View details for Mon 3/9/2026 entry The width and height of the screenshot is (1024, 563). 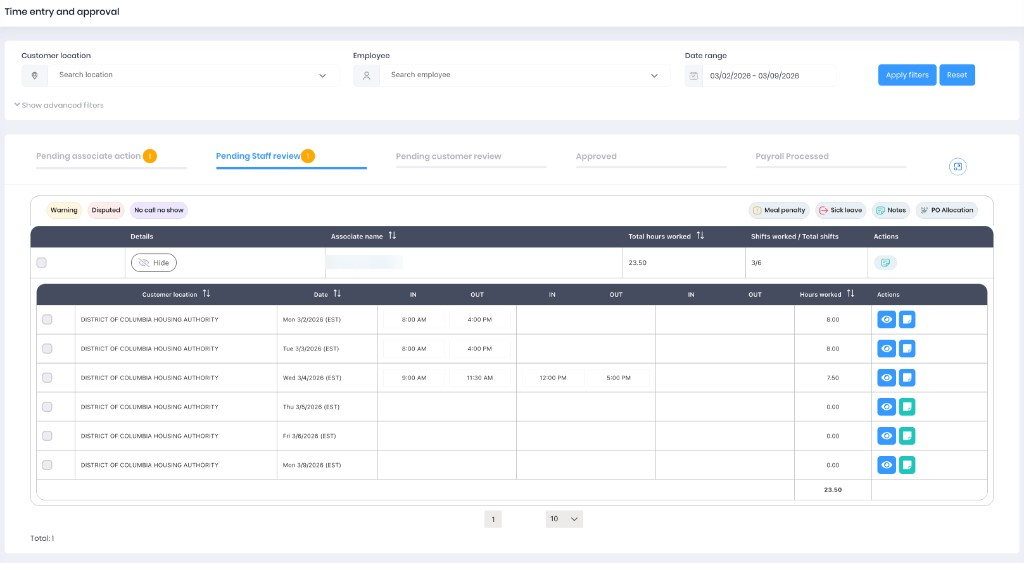886,465
